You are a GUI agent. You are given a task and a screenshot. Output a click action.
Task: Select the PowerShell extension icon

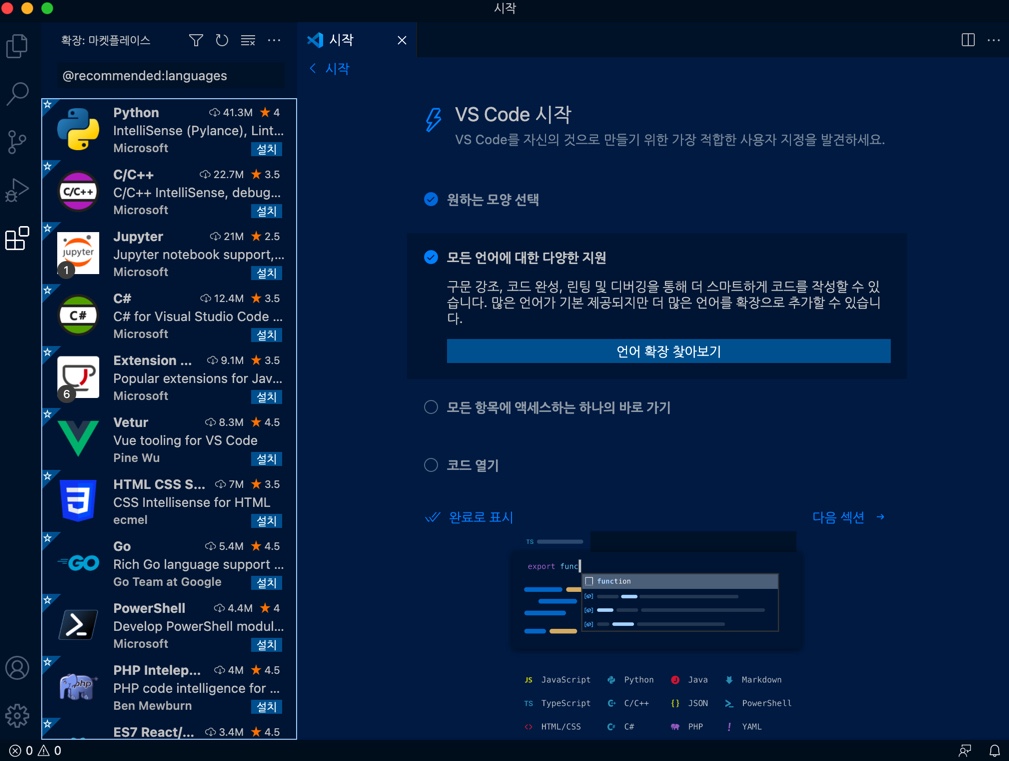pos(78,625)
